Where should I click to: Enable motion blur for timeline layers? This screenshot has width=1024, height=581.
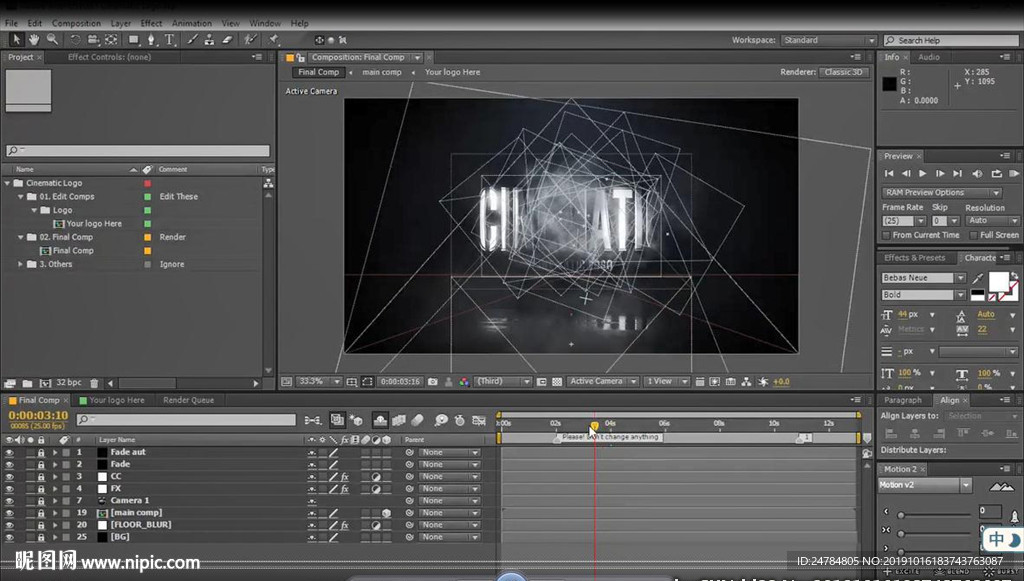(417, 420)
